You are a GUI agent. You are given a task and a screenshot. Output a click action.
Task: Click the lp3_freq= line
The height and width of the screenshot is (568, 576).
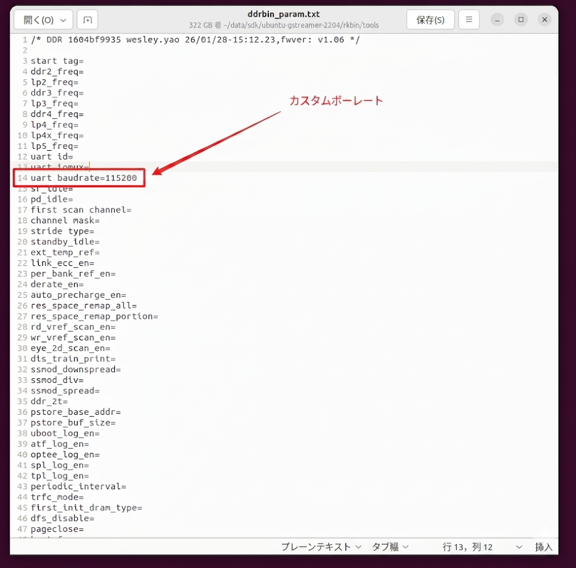coord(54,103)
